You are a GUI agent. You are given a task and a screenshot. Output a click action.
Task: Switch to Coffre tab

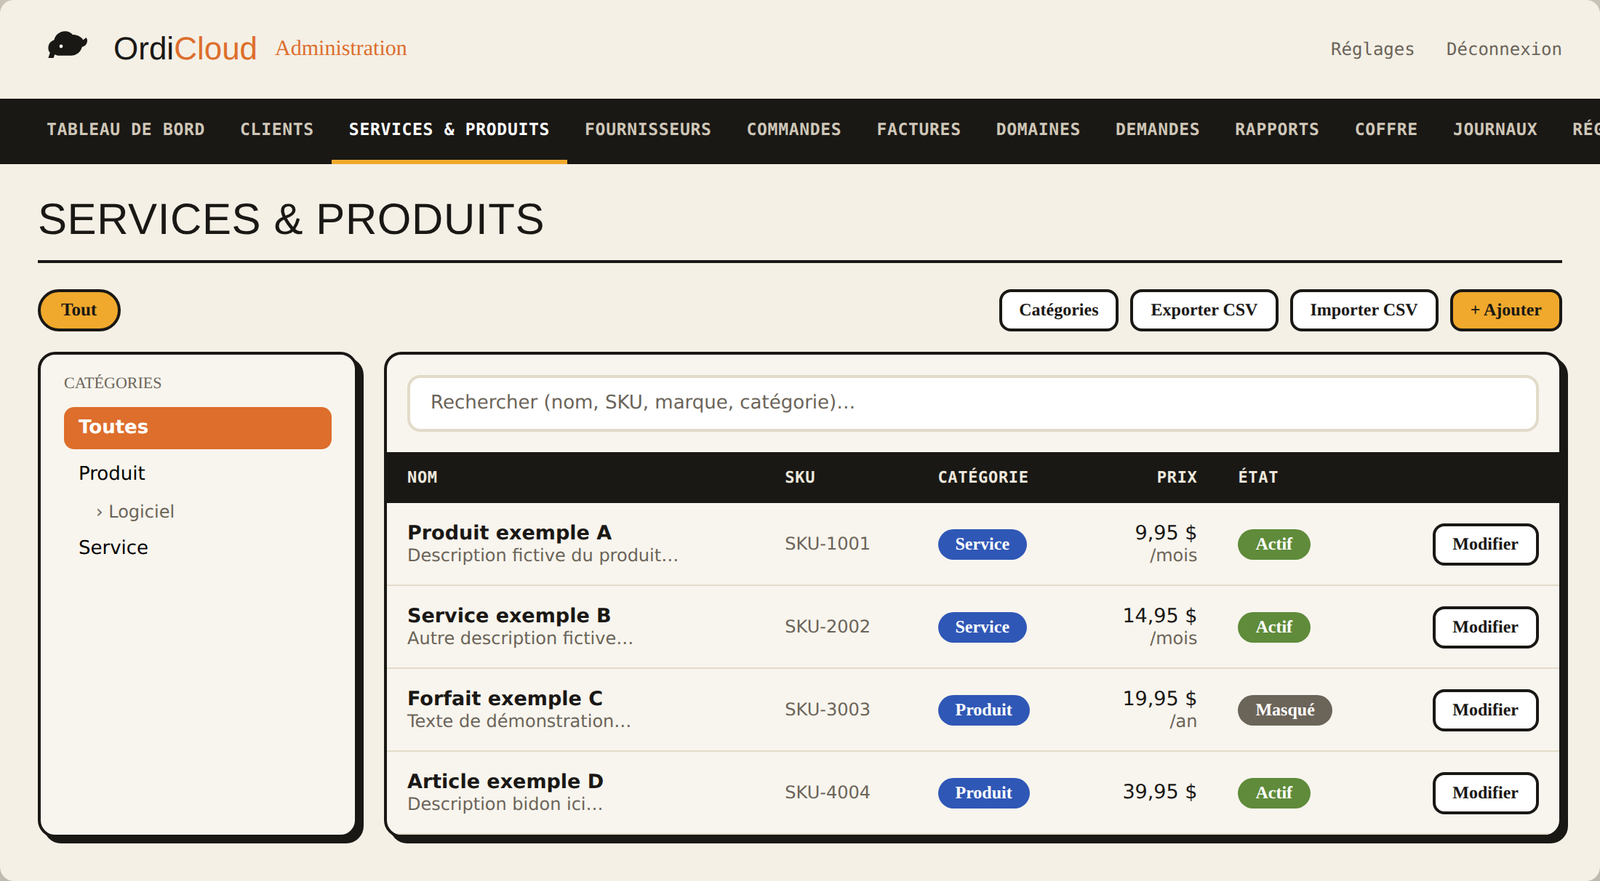pyautogui.click(x=1386, y=130)
